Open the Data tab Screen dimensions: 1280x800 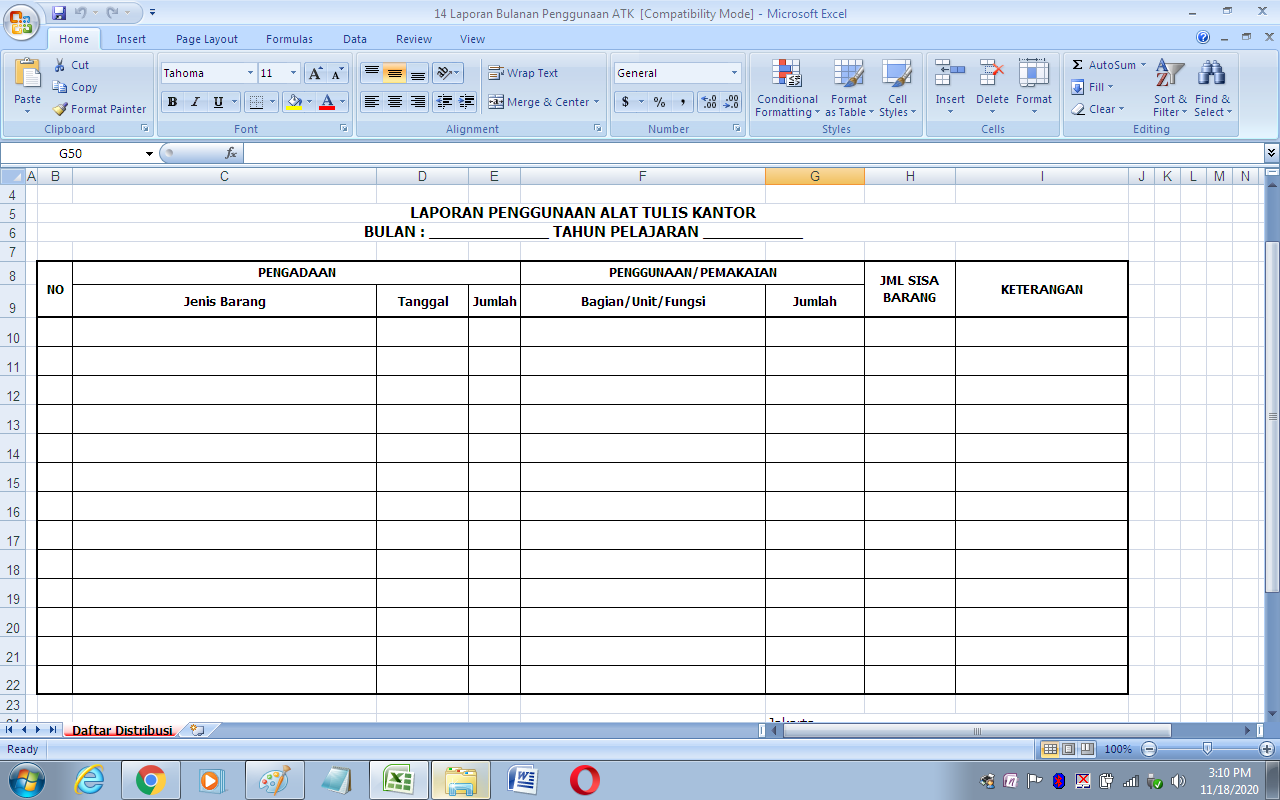pos(355,39)
